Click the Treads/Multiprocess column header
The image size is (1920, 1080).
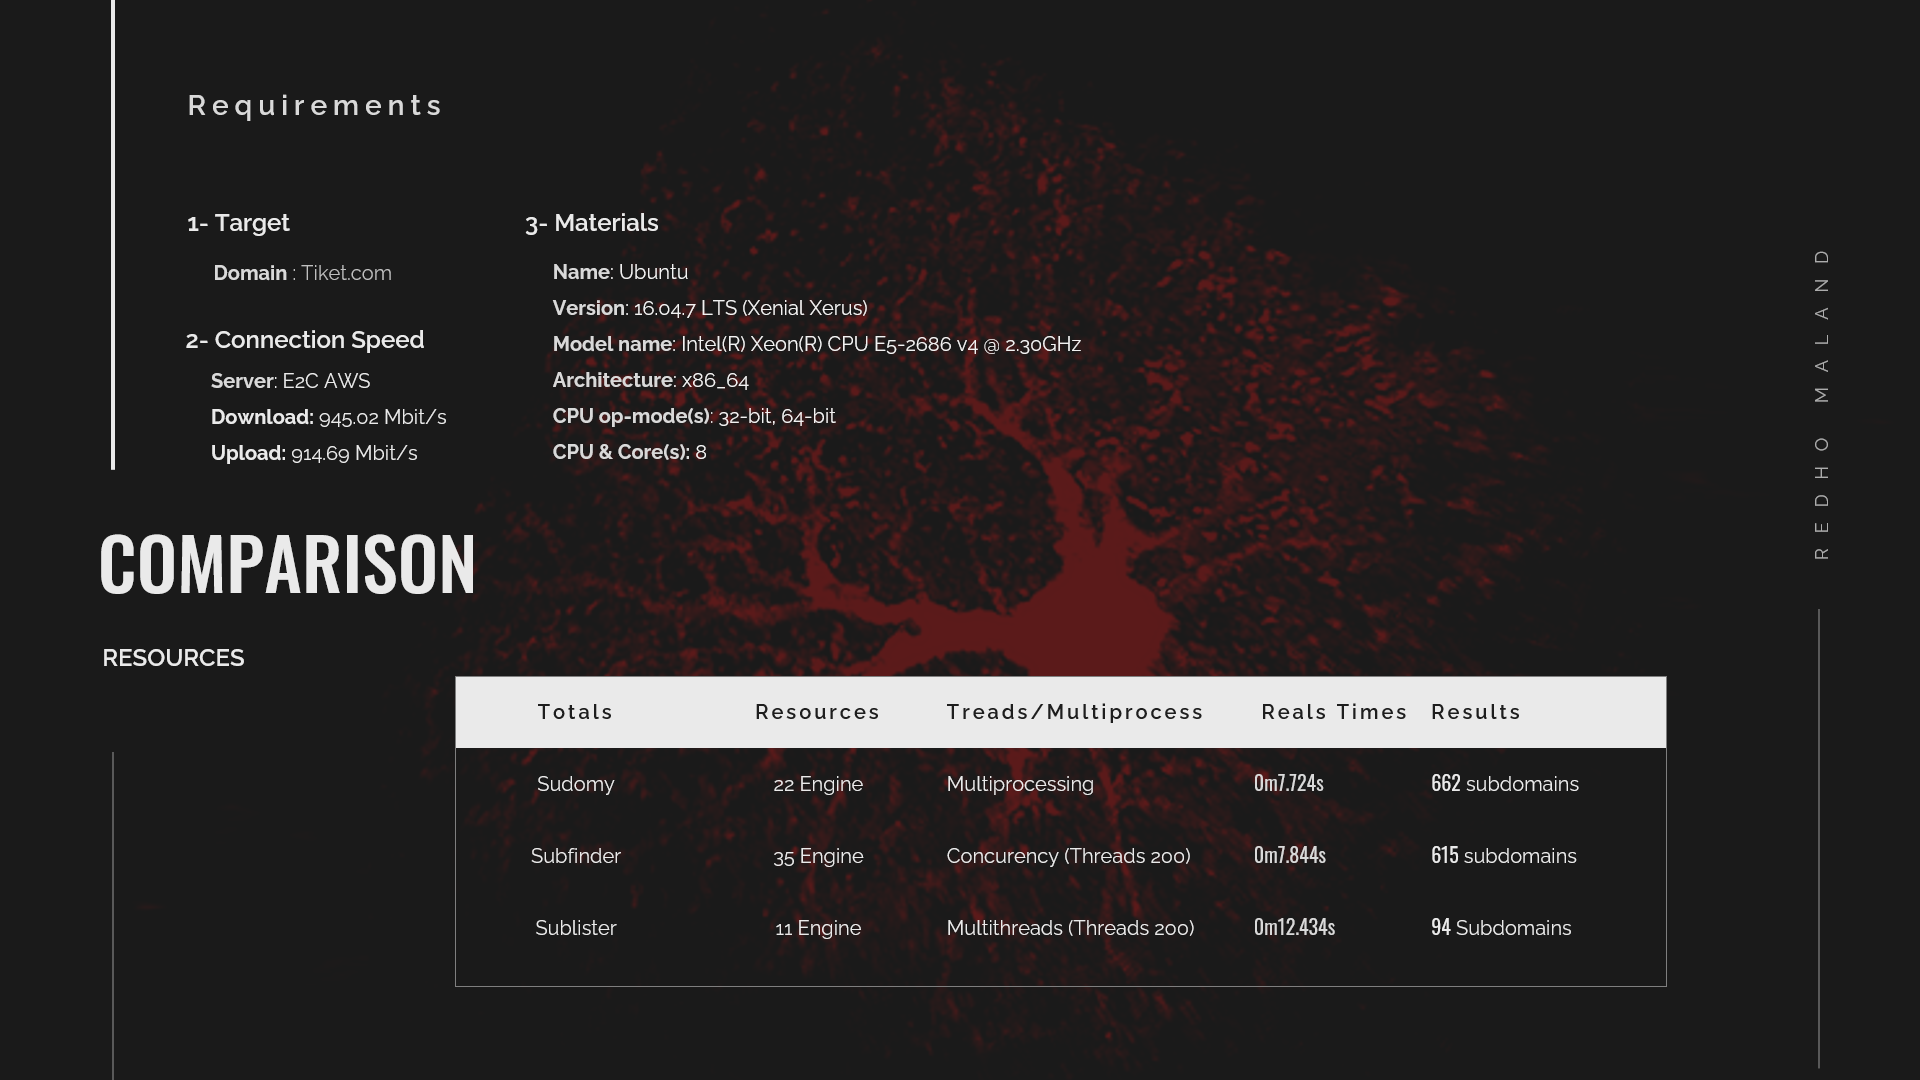(1075, 712)
